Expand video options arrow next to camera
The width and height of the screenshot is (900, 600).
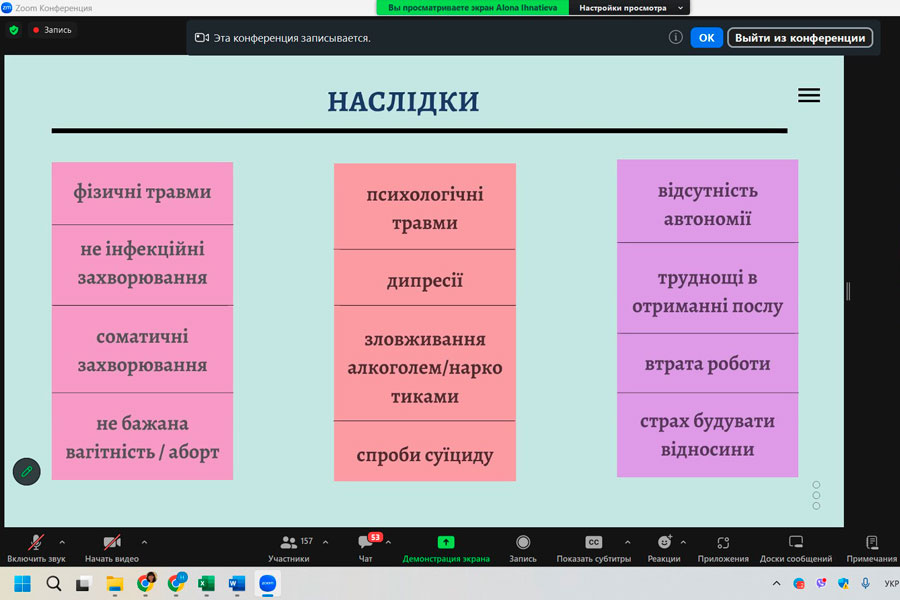pos(144,541)
